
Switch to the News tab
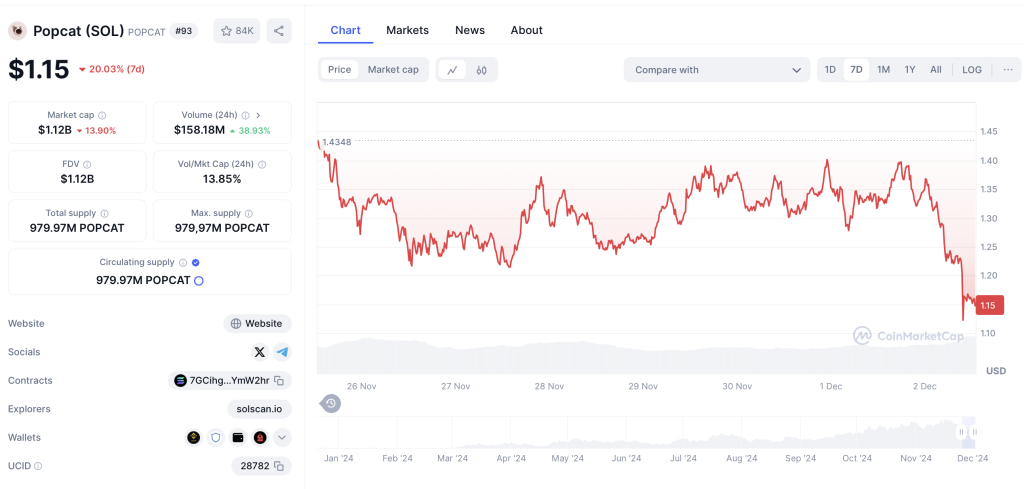[x=470, y=30]
